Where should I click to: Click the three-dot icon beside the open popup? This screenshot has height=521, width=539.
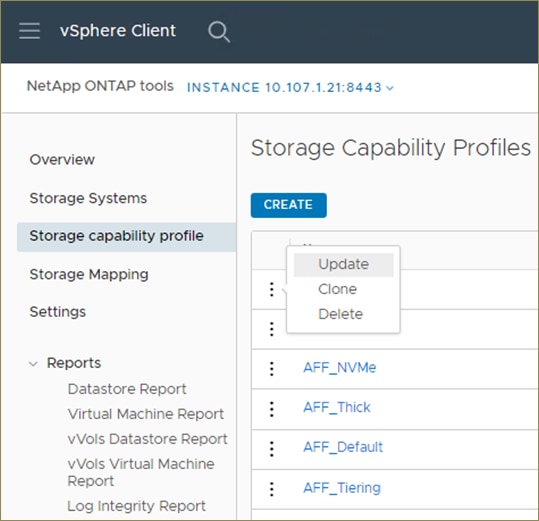pos(272,289)
